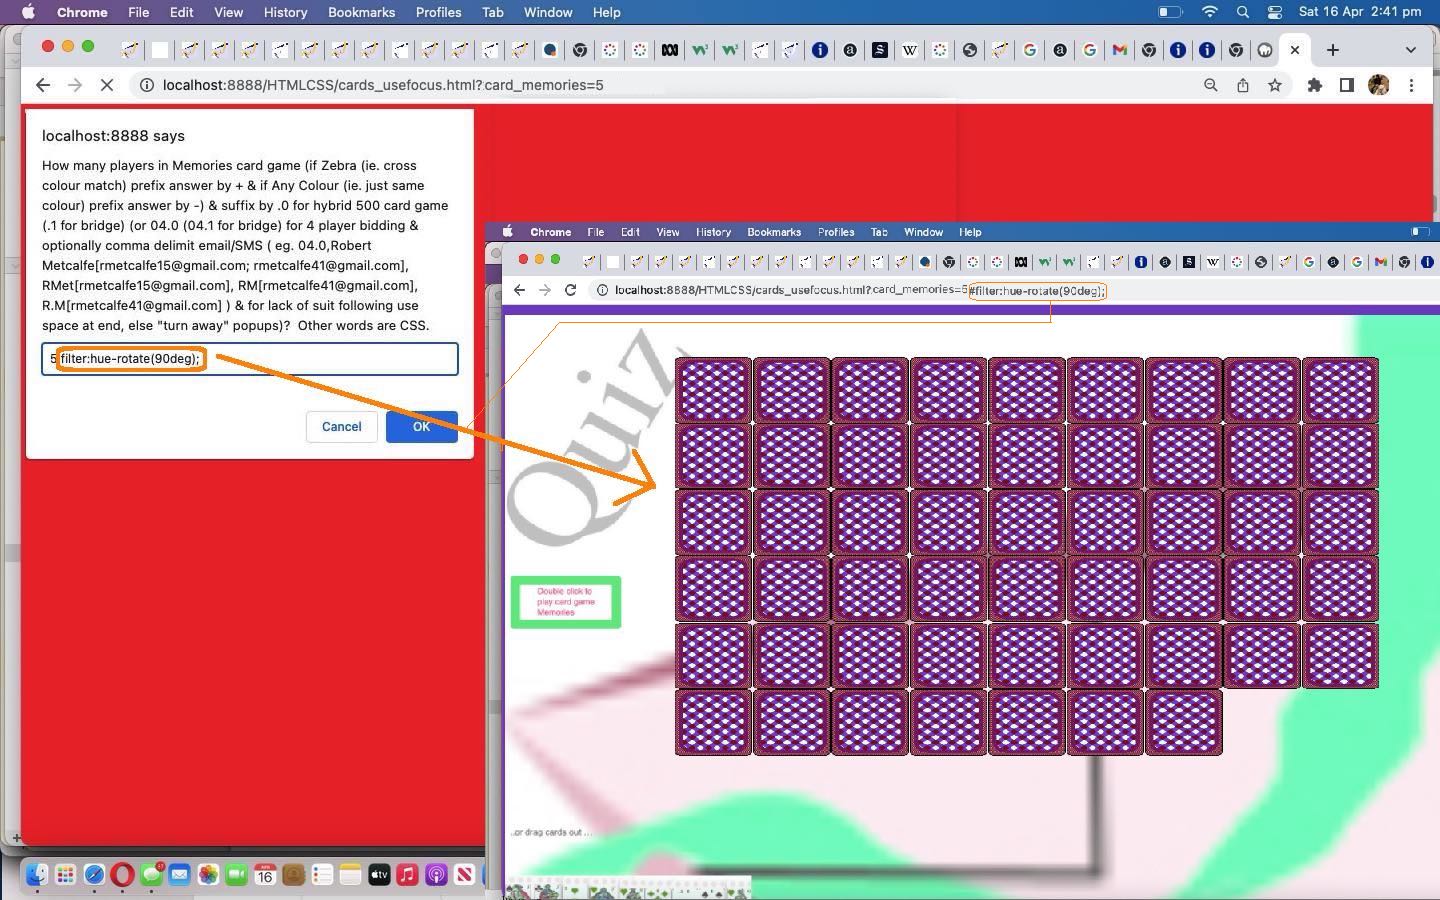This screenshot has width=1440, height=900.
Task: Open the macOS Control Center
Action: point(1275,12)
